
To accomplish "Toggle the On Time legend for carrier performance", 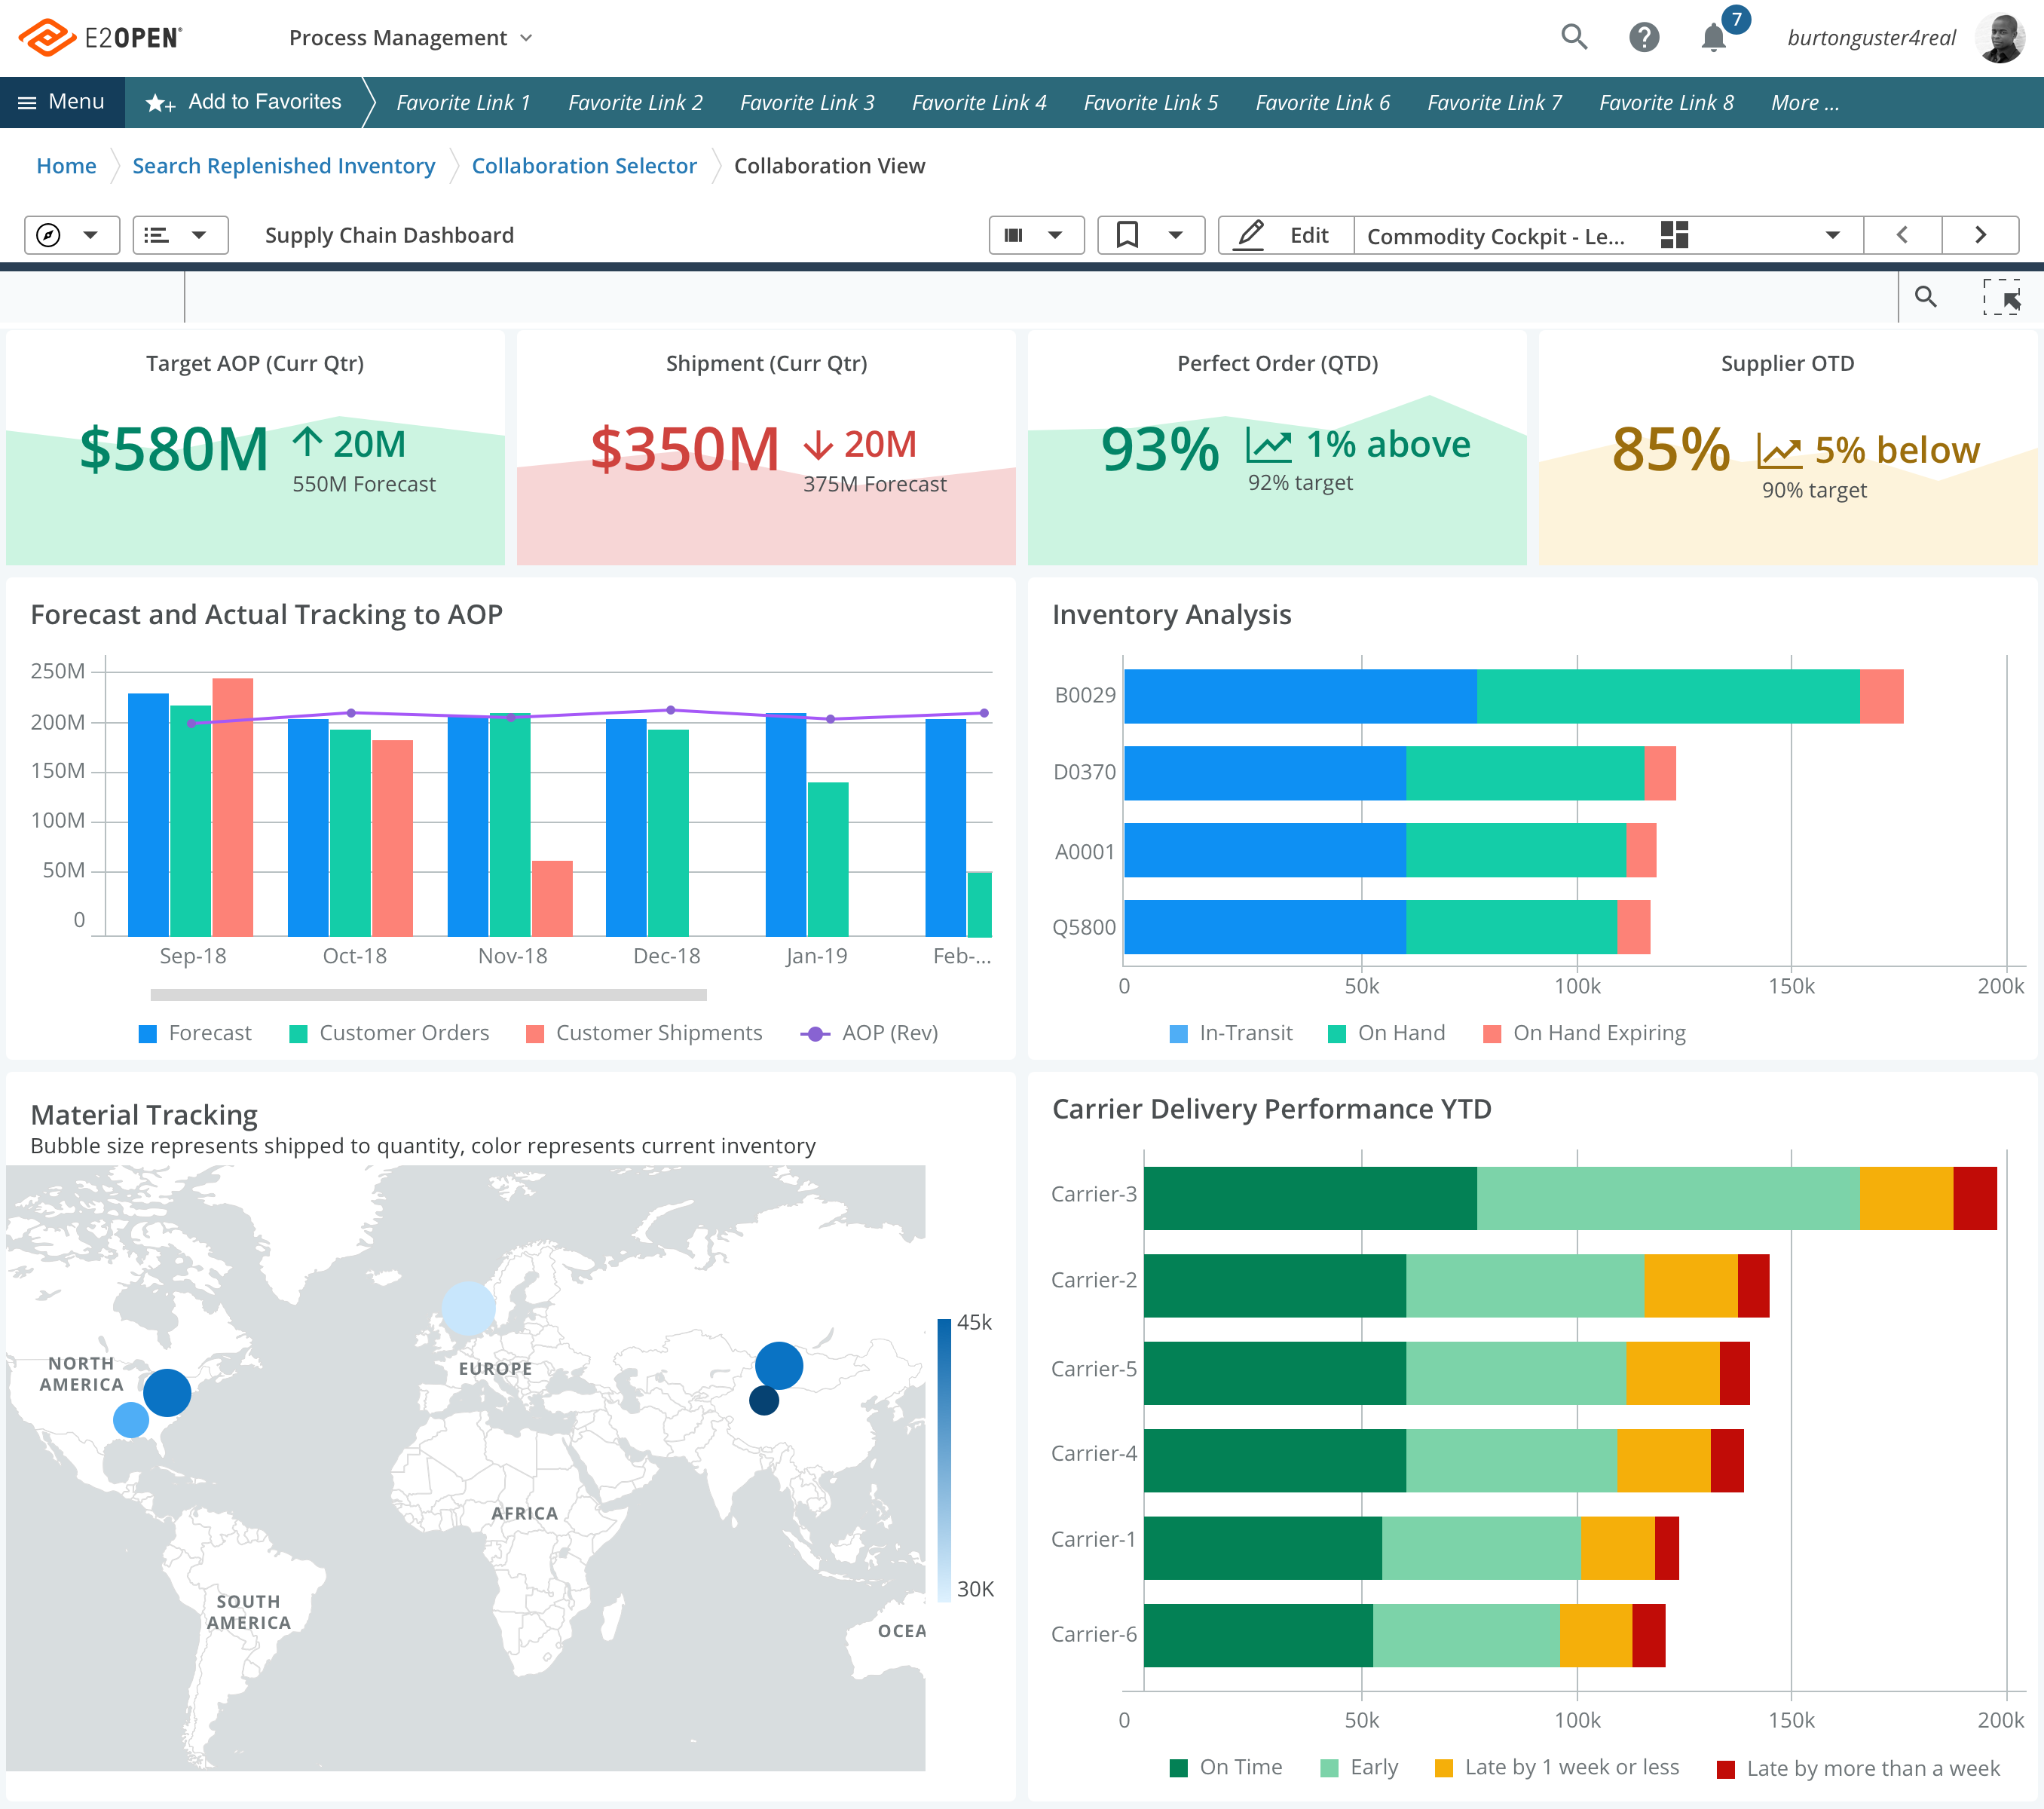I will (1227, 1767).
